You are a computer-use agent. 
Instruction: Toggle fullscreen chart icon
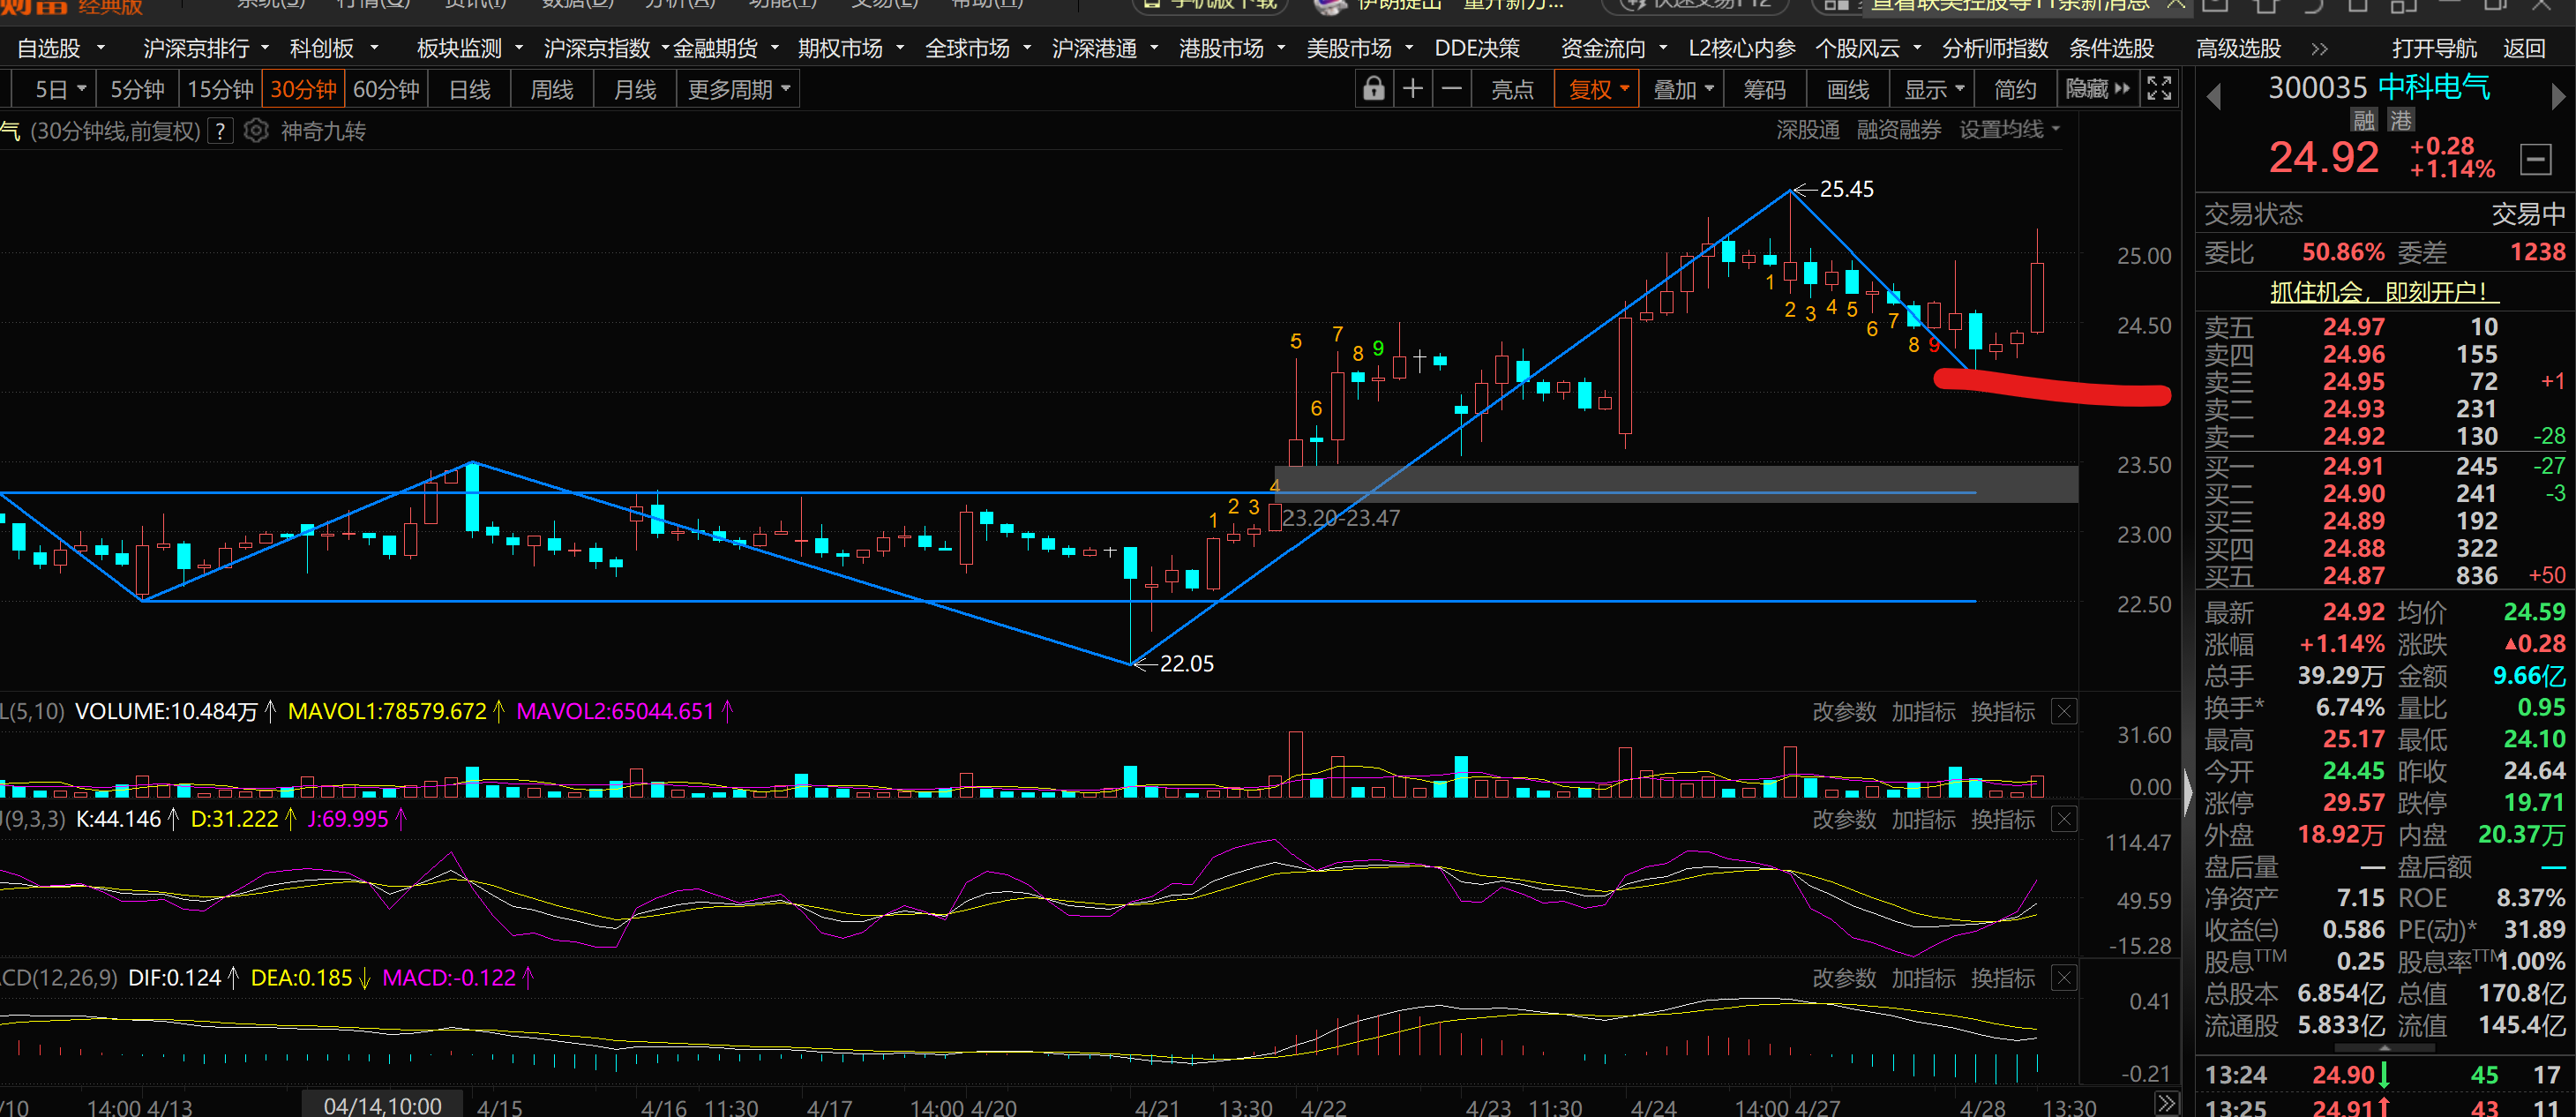tap(2159, 90)
